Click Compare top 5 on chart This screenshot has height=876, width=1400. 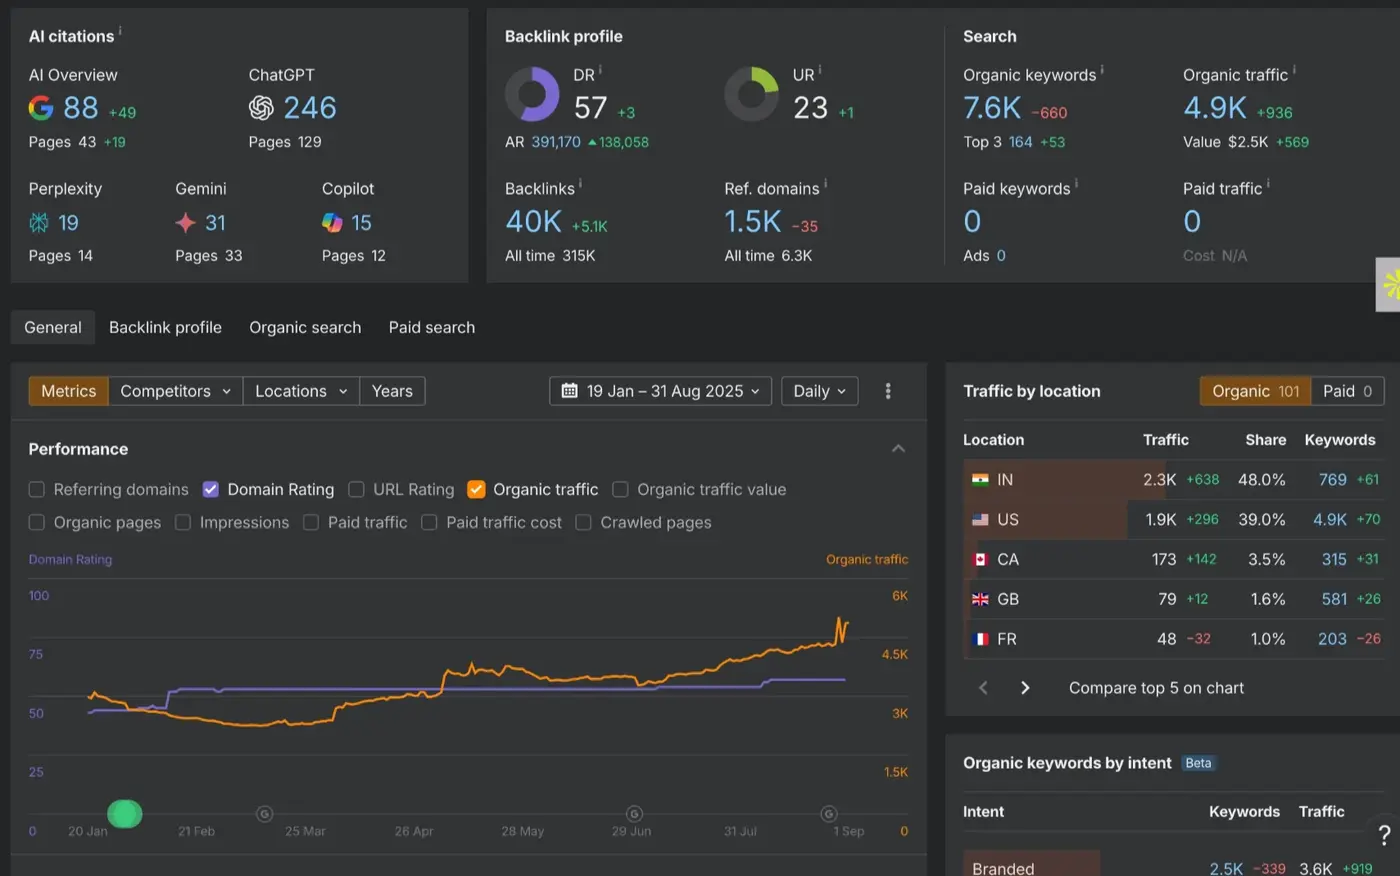pos(1156,688)
